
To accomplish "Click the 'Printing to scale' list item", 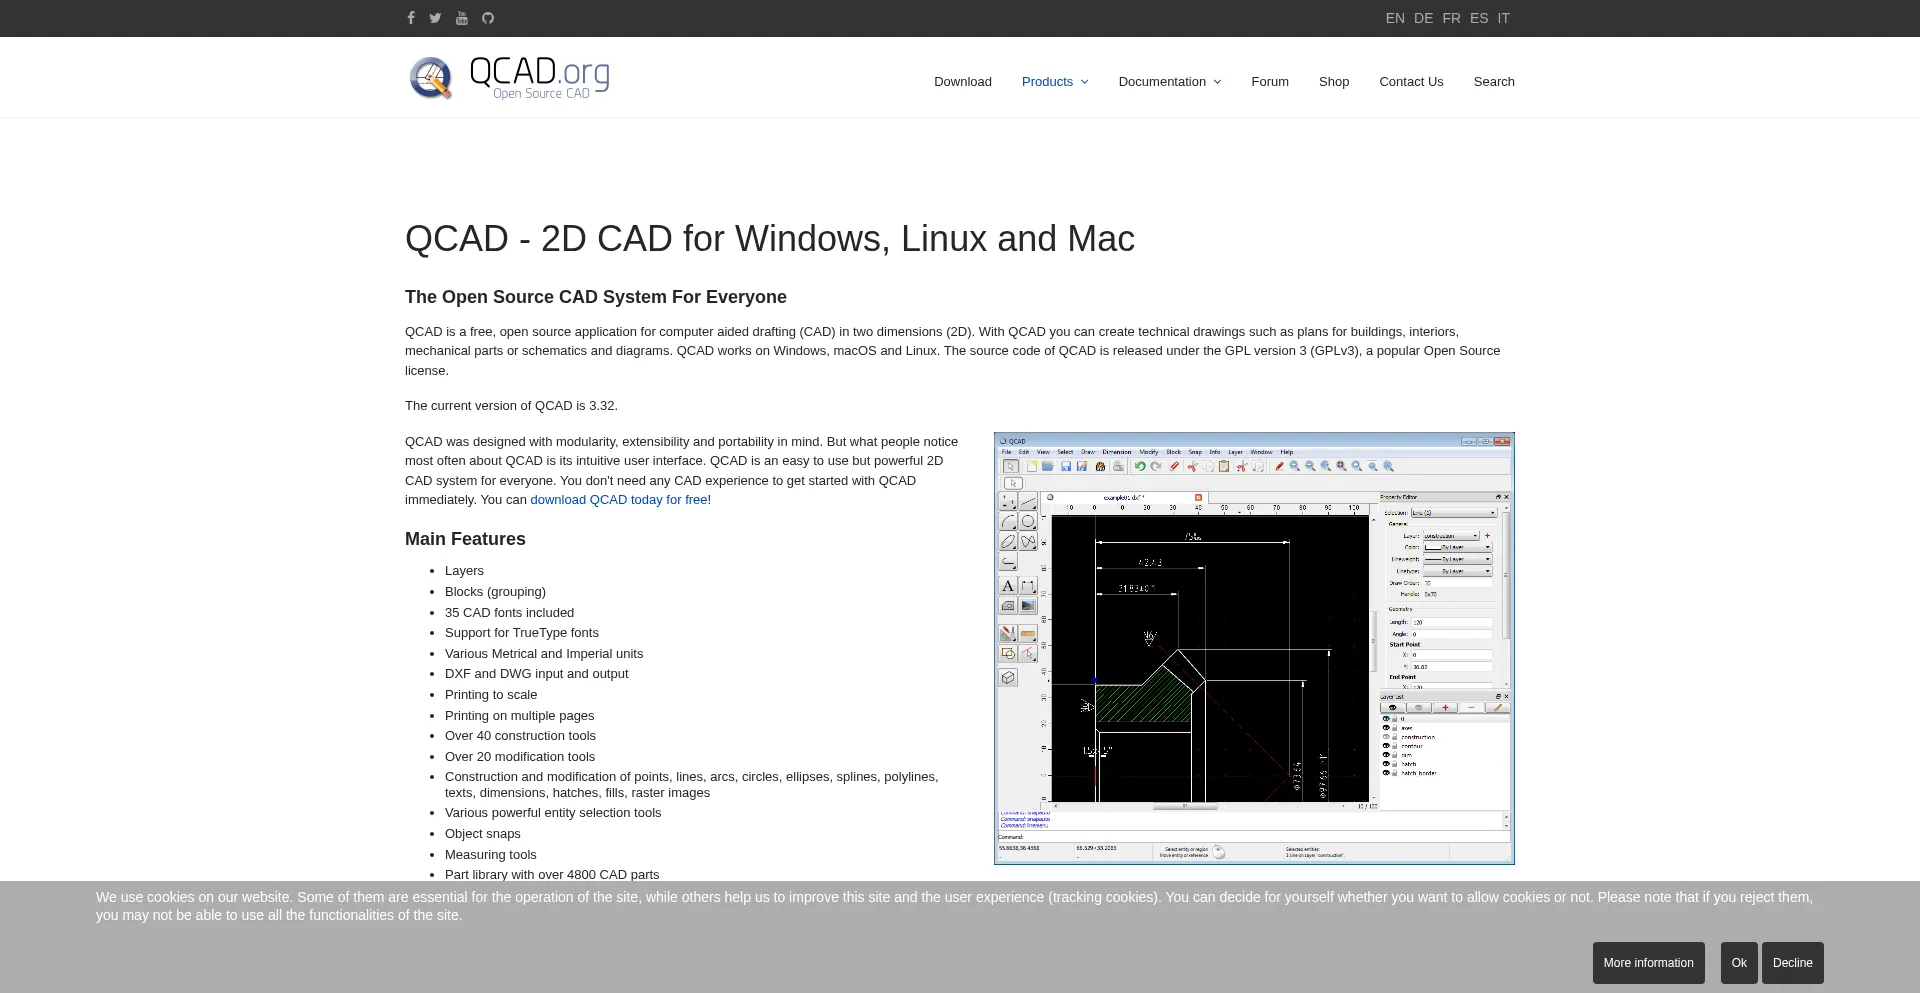I will click(x=491, y=695).
